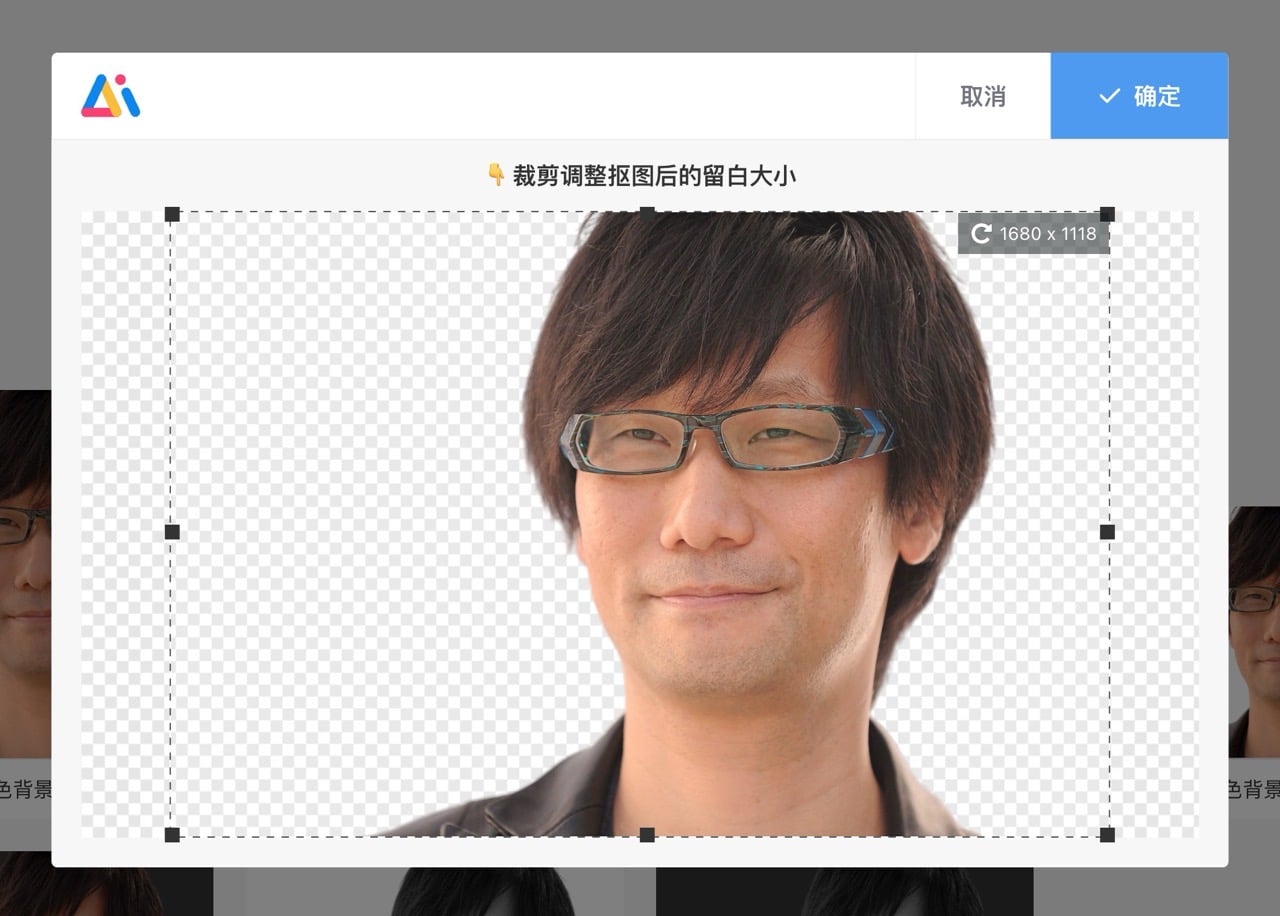Click the 取消 cancel button
1280x916 pixels.
pos(983,96)
